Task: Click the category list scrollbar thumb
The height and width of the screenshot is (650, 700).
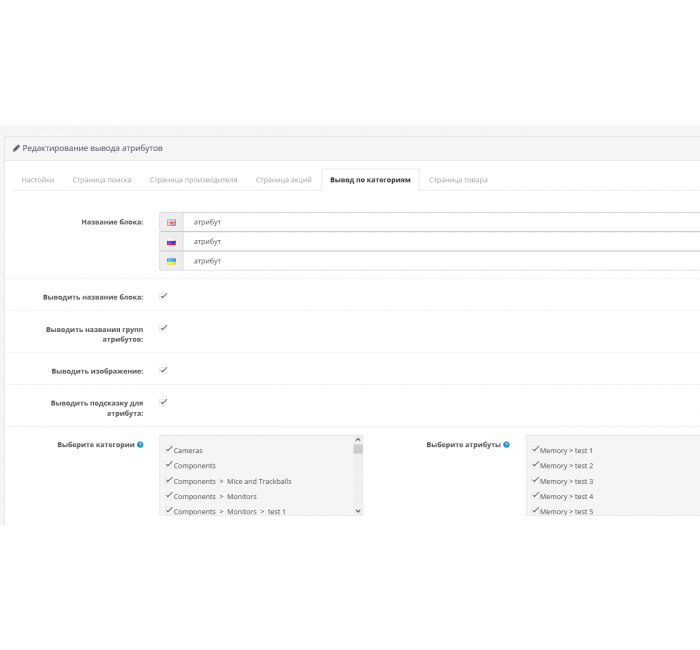Action: click(x=358, y=449)
